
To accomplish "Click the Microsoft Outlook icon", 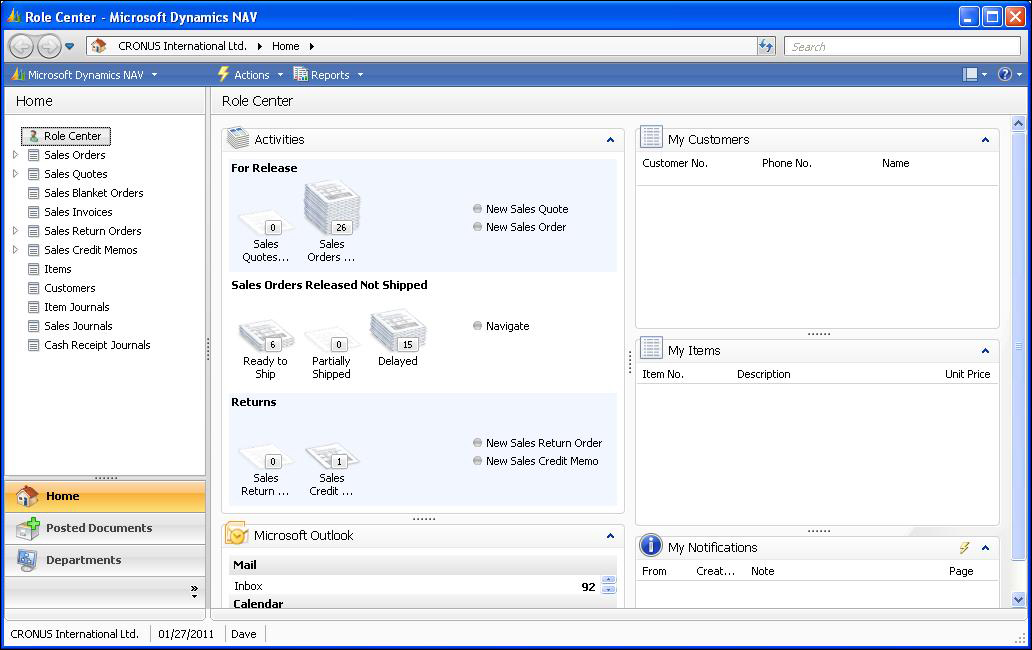I will (x=236, y=534).
